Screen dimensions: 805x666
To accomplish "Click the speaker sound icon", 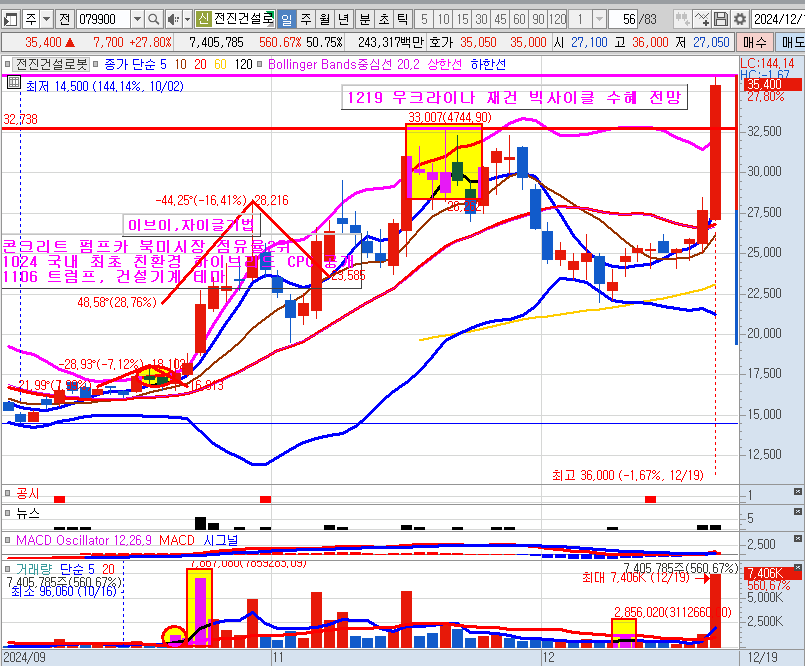I will (173, 19).
